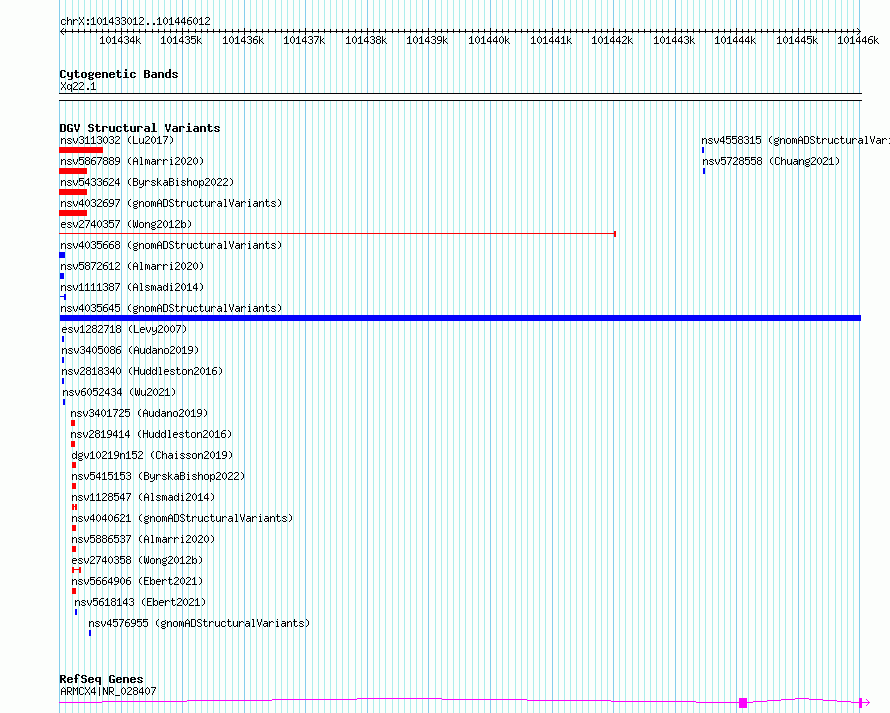Open variant nsv4032697 (gnomADStructuralVariants) label
Screen dimensions: 890x713
[171, 203]
